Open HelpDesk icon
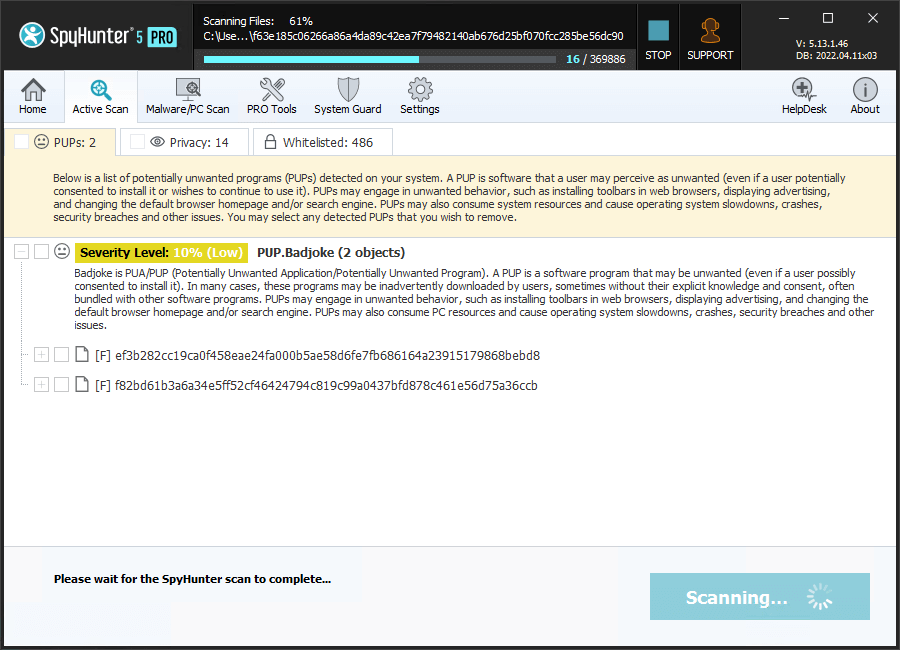Screen dimensions: 900x650 804,96
